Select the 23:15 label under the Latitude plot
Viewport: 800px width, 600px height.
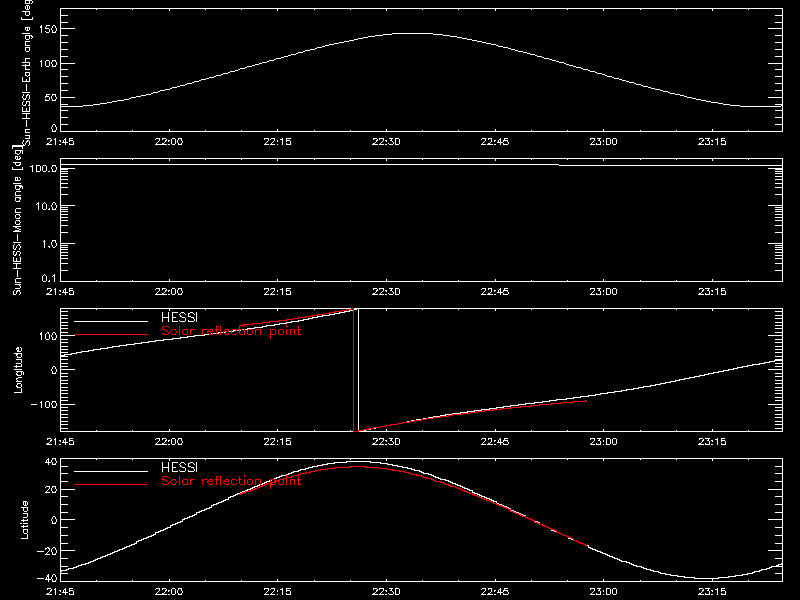(712, 591)
